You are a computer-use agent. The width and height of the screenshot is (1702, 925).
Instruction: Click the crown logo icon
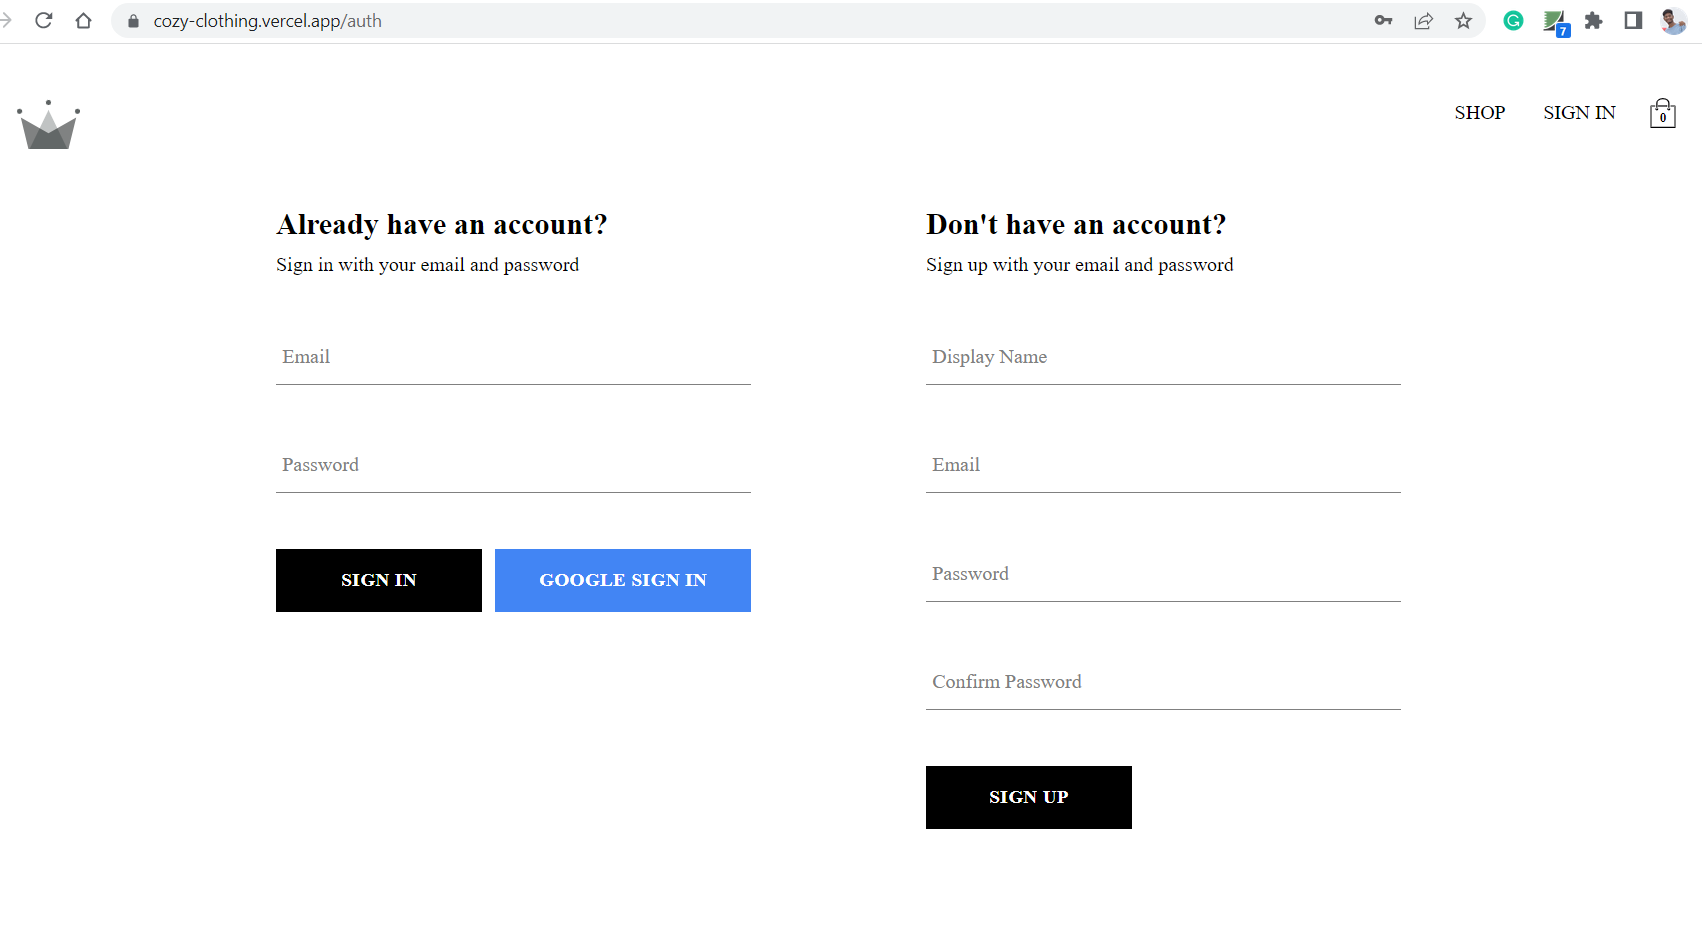48,126
